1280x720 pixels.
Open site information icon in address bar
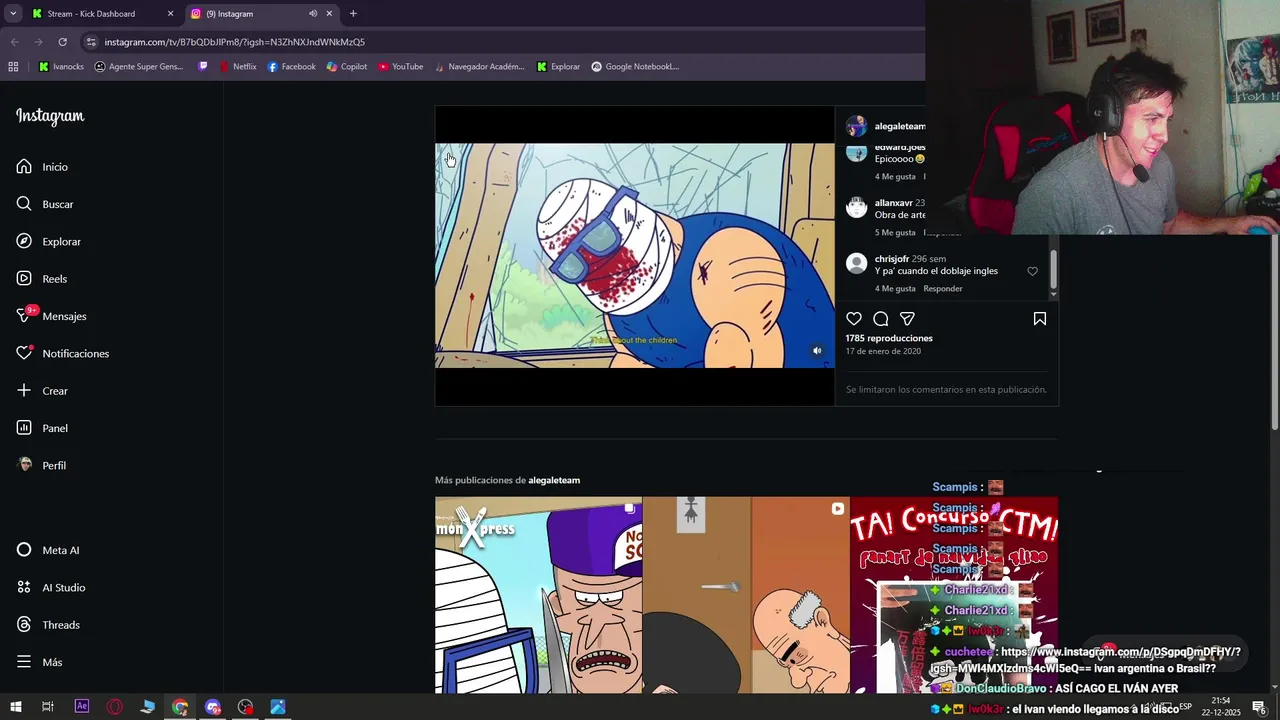coord(92,42)
